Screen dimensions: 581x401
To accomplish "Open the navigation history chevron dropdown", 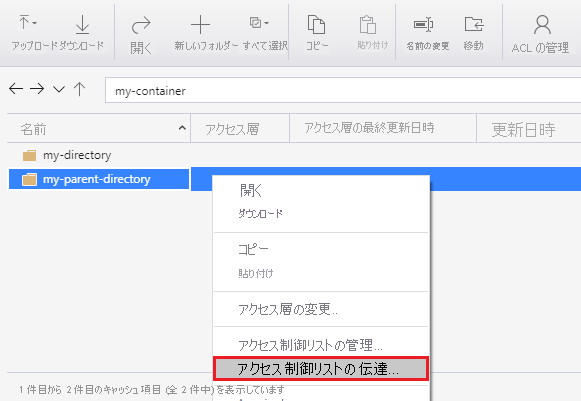I will (x=59, y=89).
